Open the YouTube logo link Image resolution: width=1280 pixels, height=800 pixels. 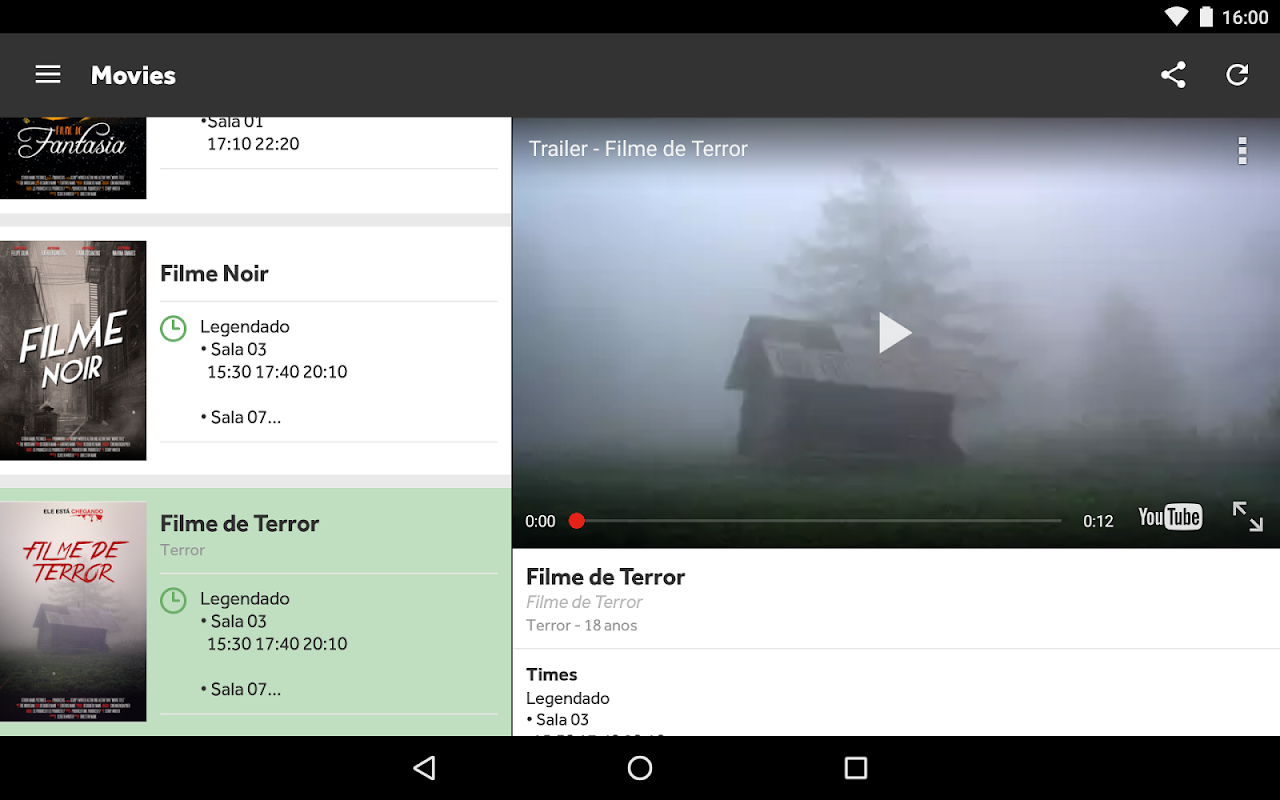[1170, 517]
